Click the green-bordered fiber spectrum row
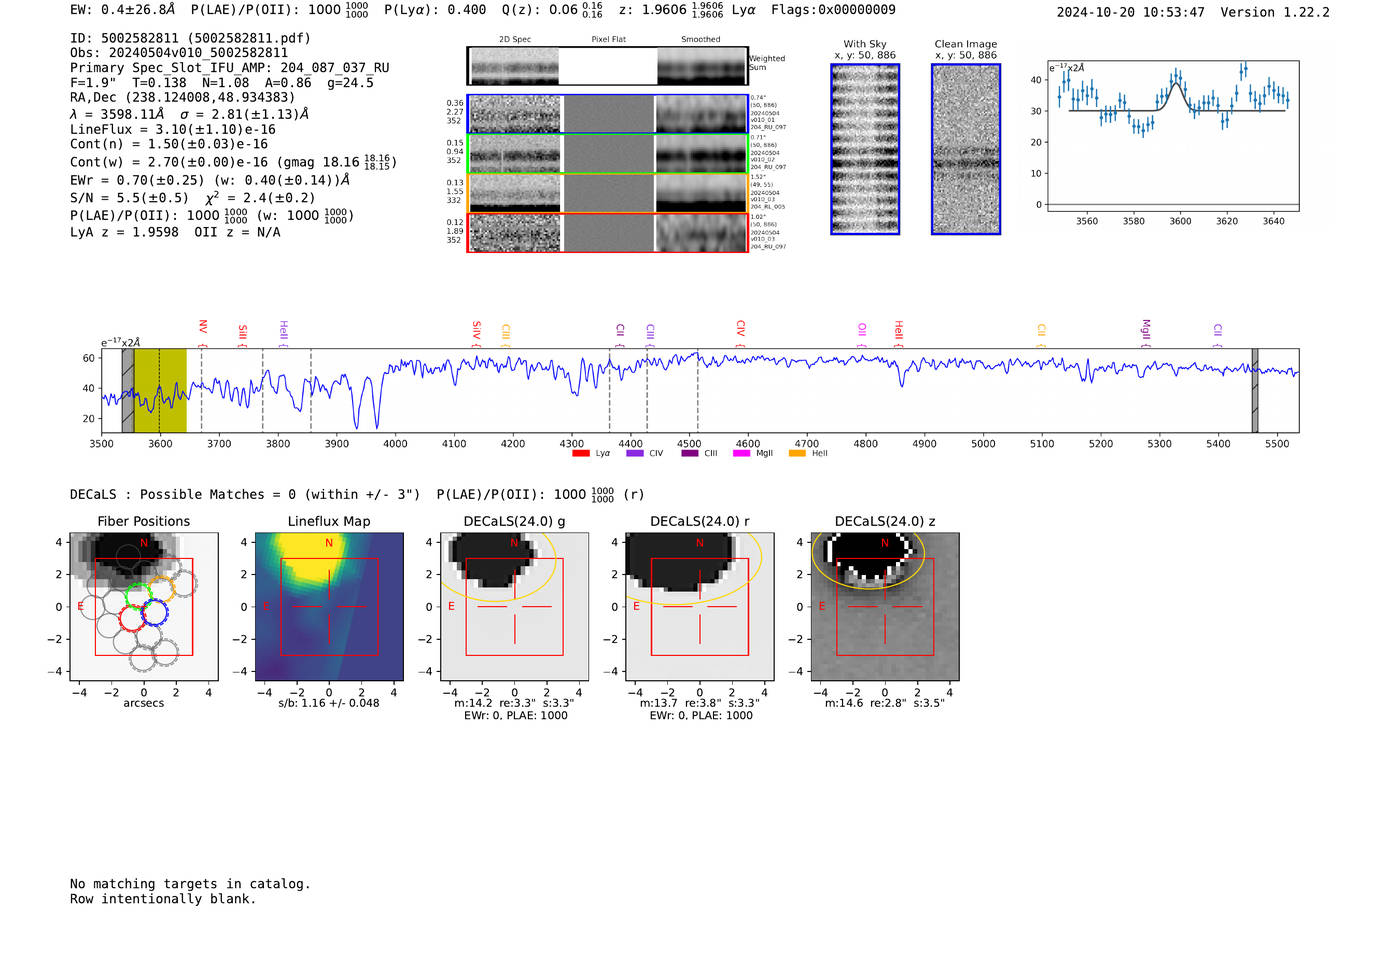 (x=608, y=154)
